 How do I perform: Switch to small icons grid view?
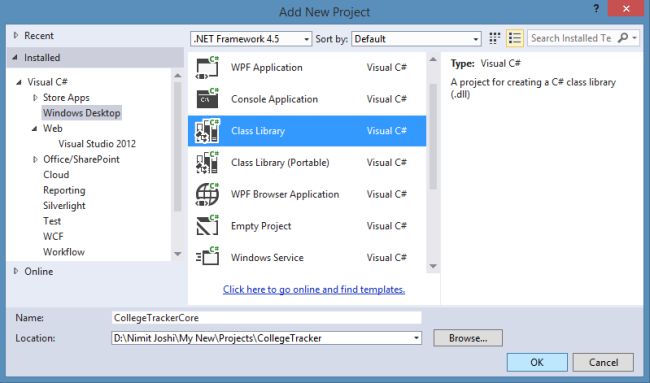(494, 39)
